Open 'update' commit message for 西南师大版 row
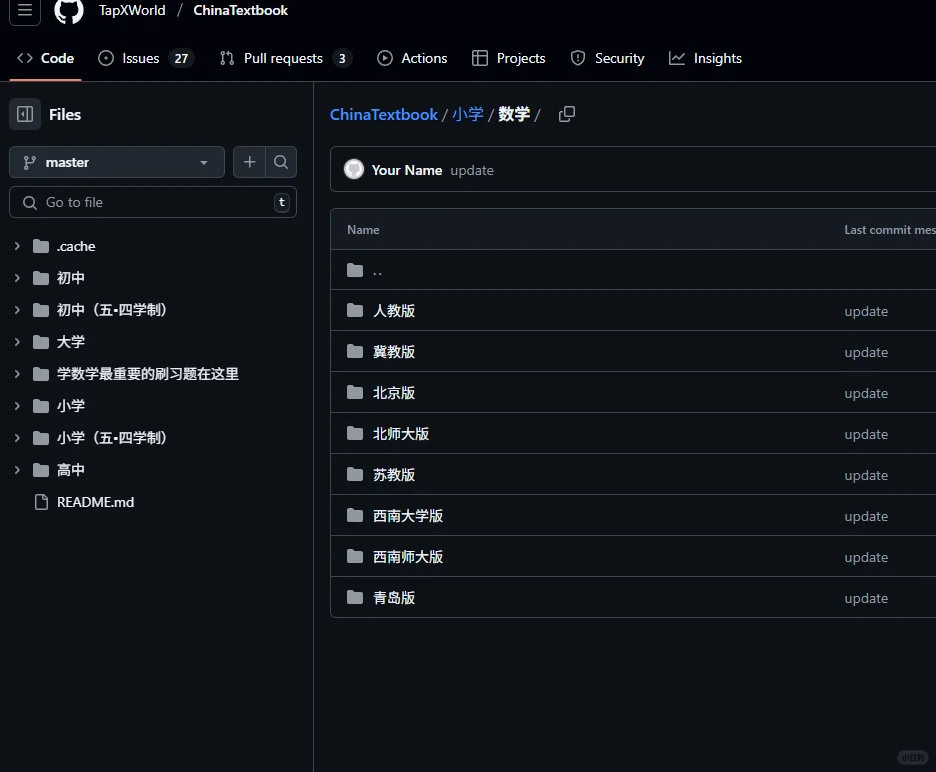Image resolution: width=936 pixels, height=772 pixels. pos(866,557)
